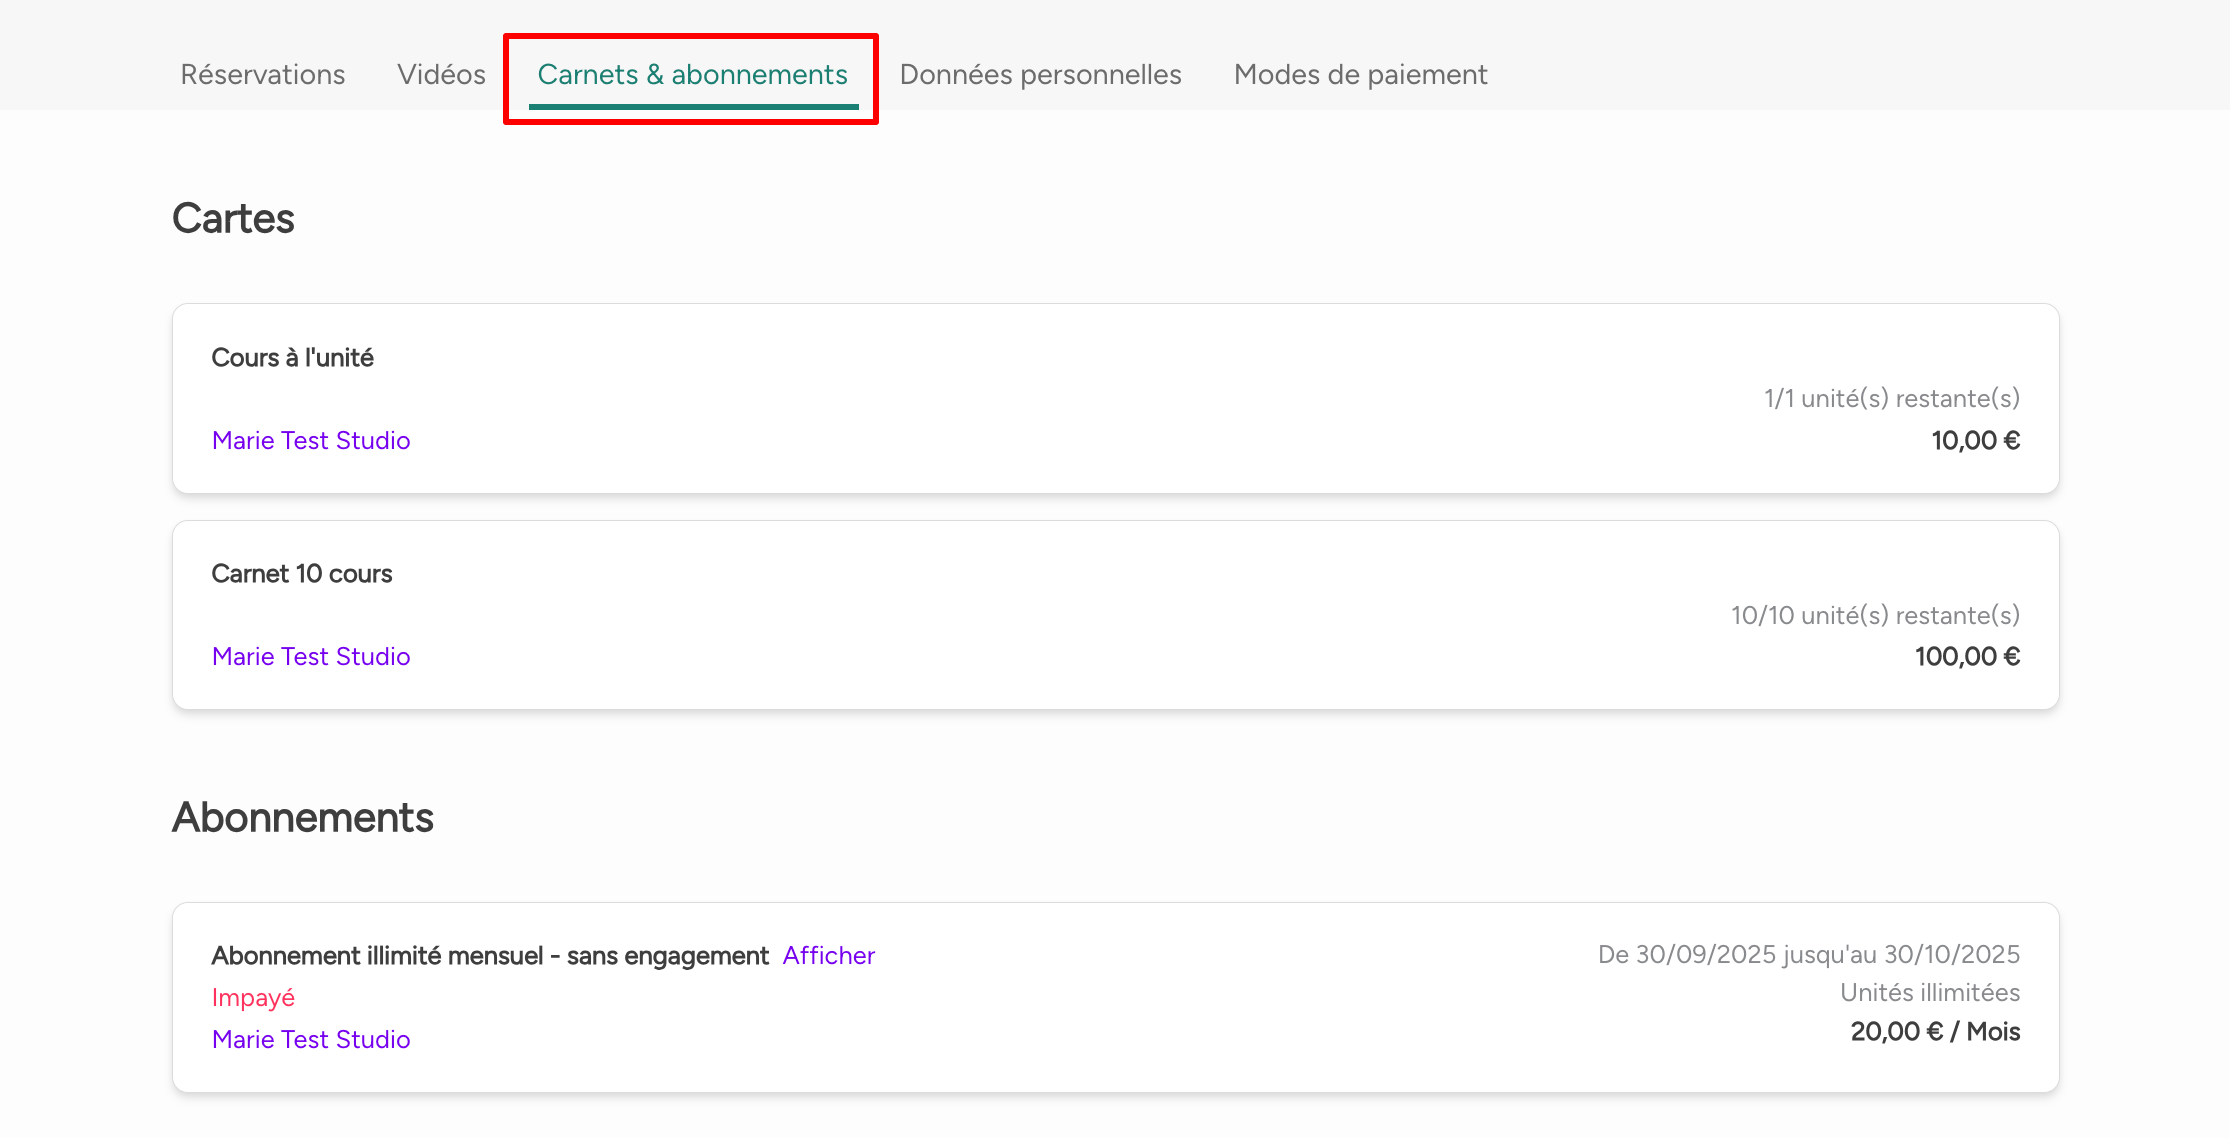The image size is (2230, 1138).
Task: Open Marie Test Studio link in Abonnements card
Action: [311, 1040]
